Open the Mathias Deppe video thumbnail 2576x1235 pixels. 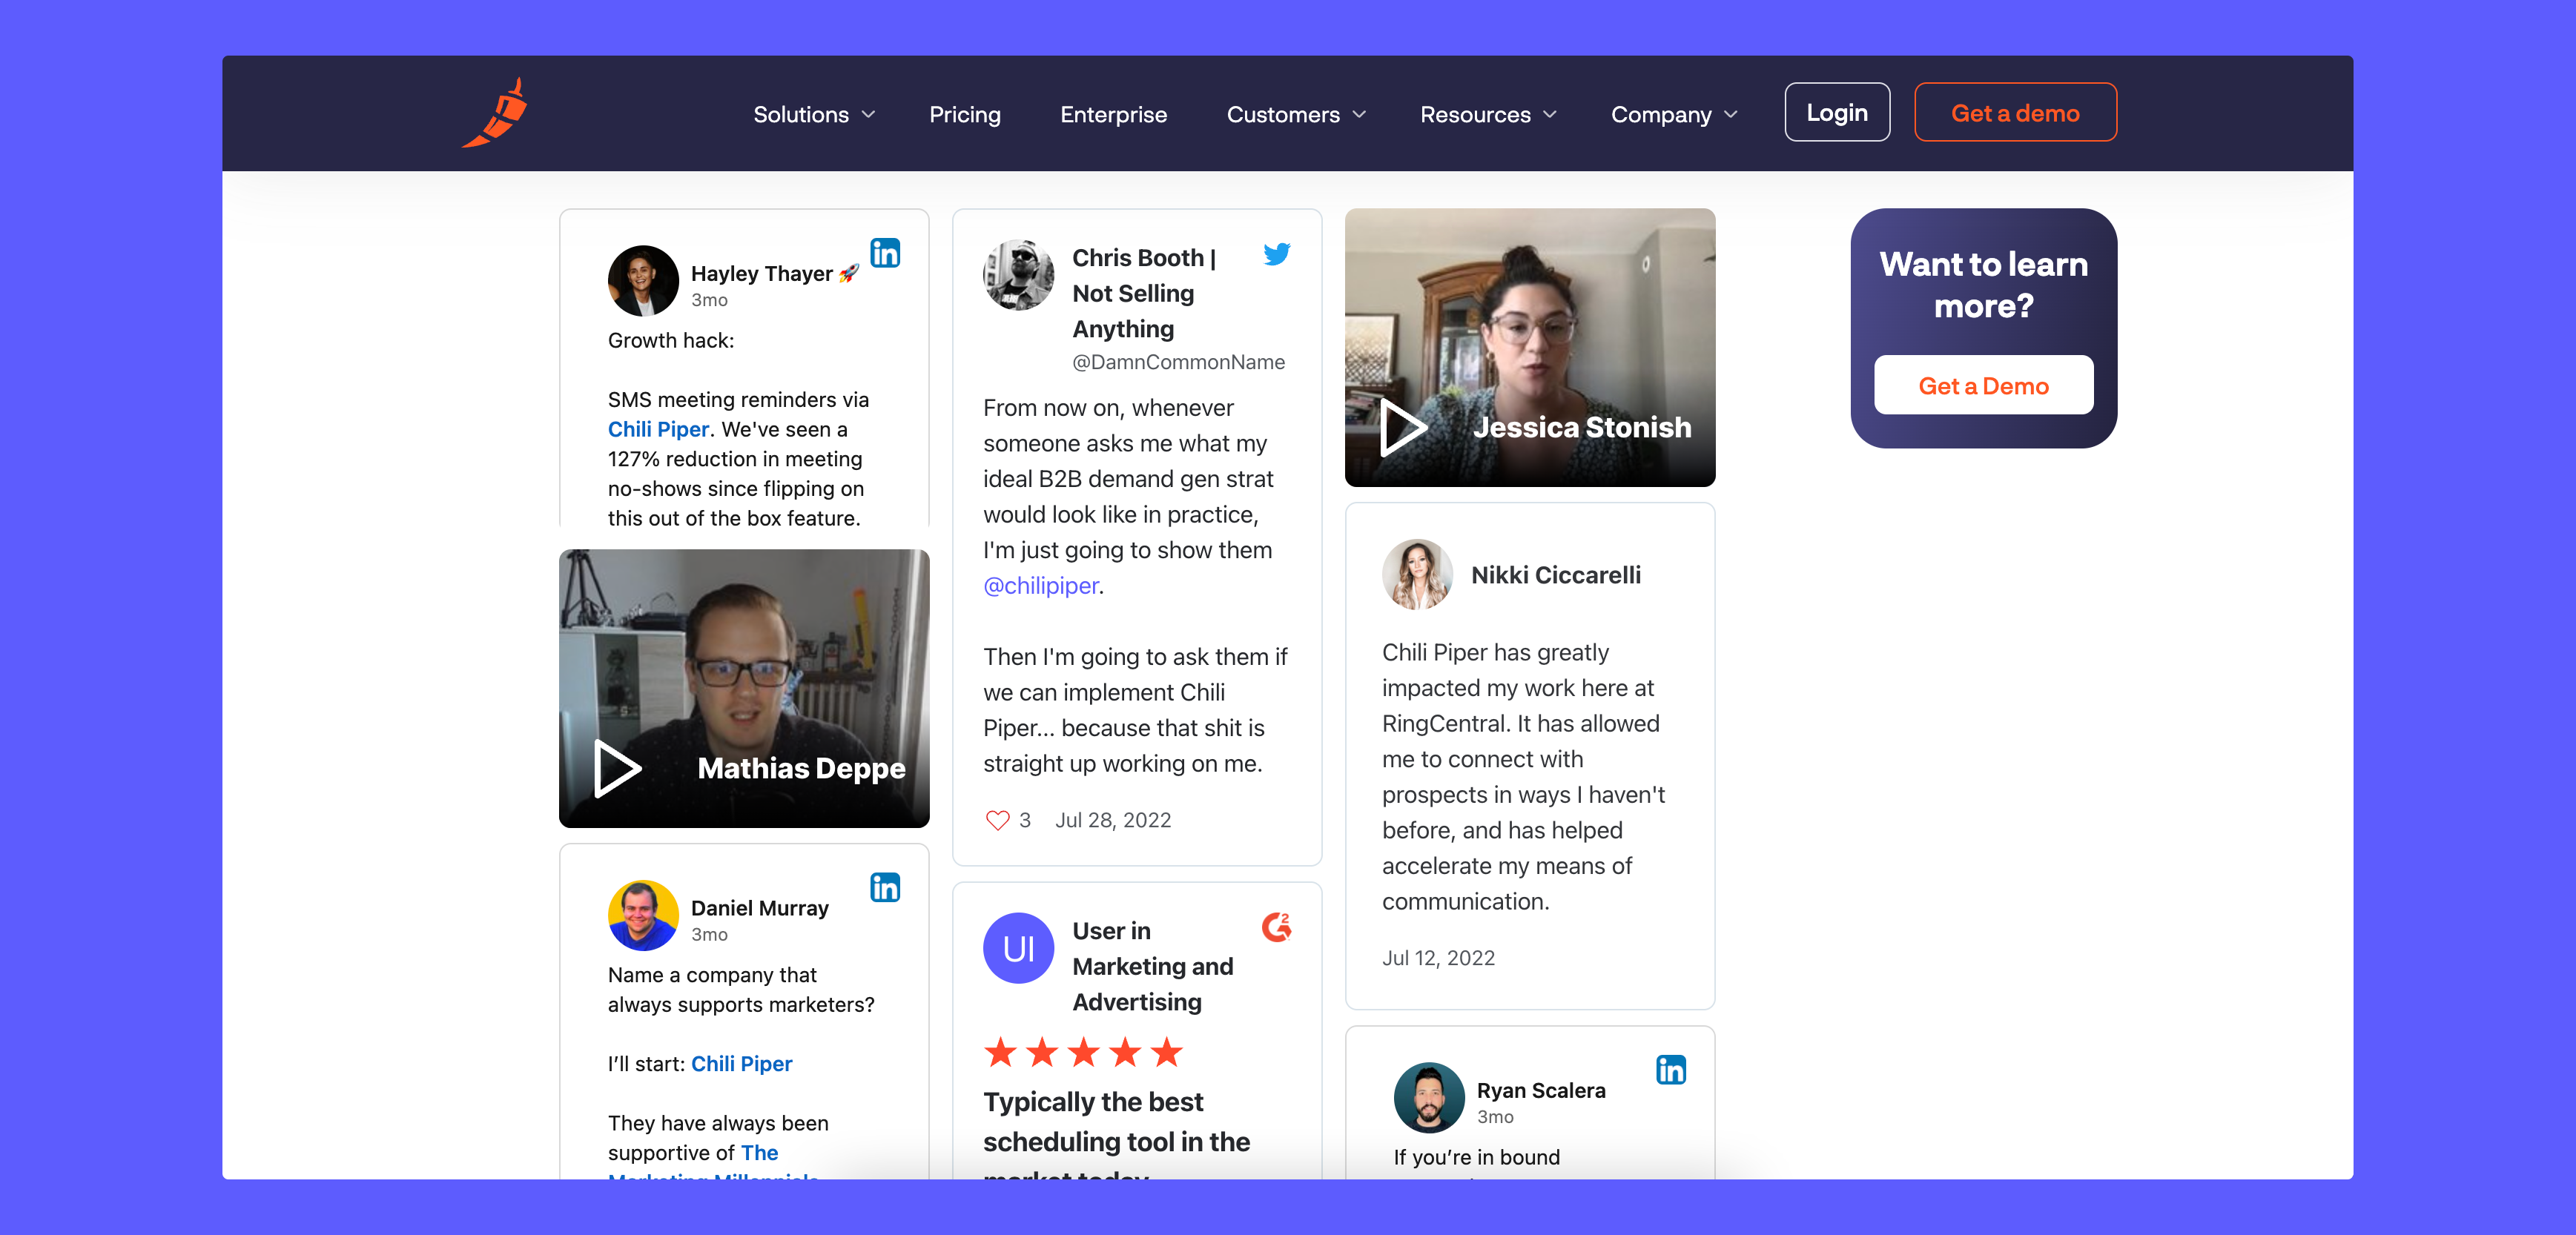tap(744, 688)
